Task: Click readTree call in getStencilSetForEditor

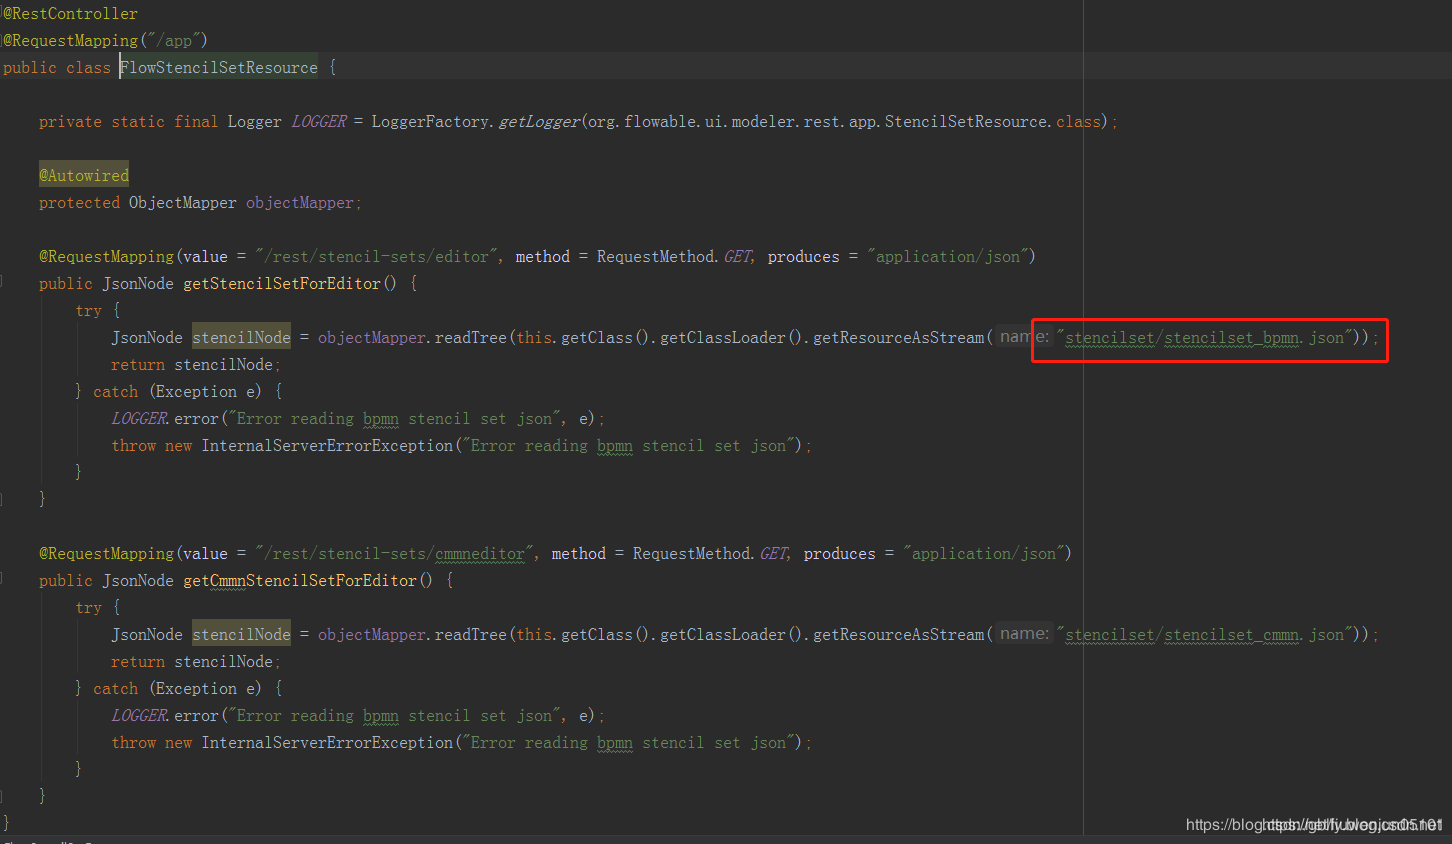Action: tap(471, 337)
